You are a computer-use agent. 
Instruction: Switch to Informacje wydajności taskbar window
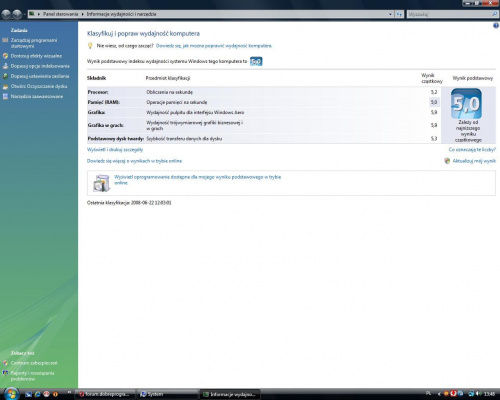click(x=229, y=394)
